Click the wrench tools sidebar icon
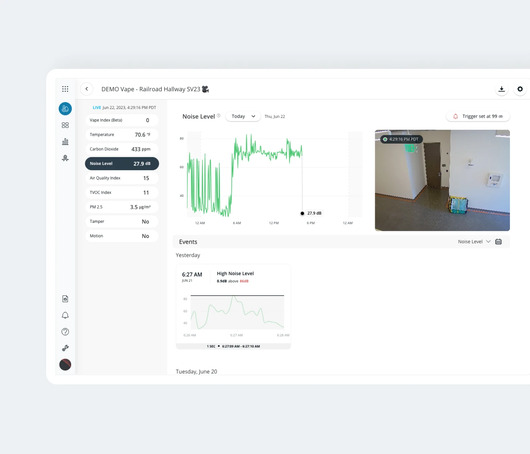 (x=65, y=348)
